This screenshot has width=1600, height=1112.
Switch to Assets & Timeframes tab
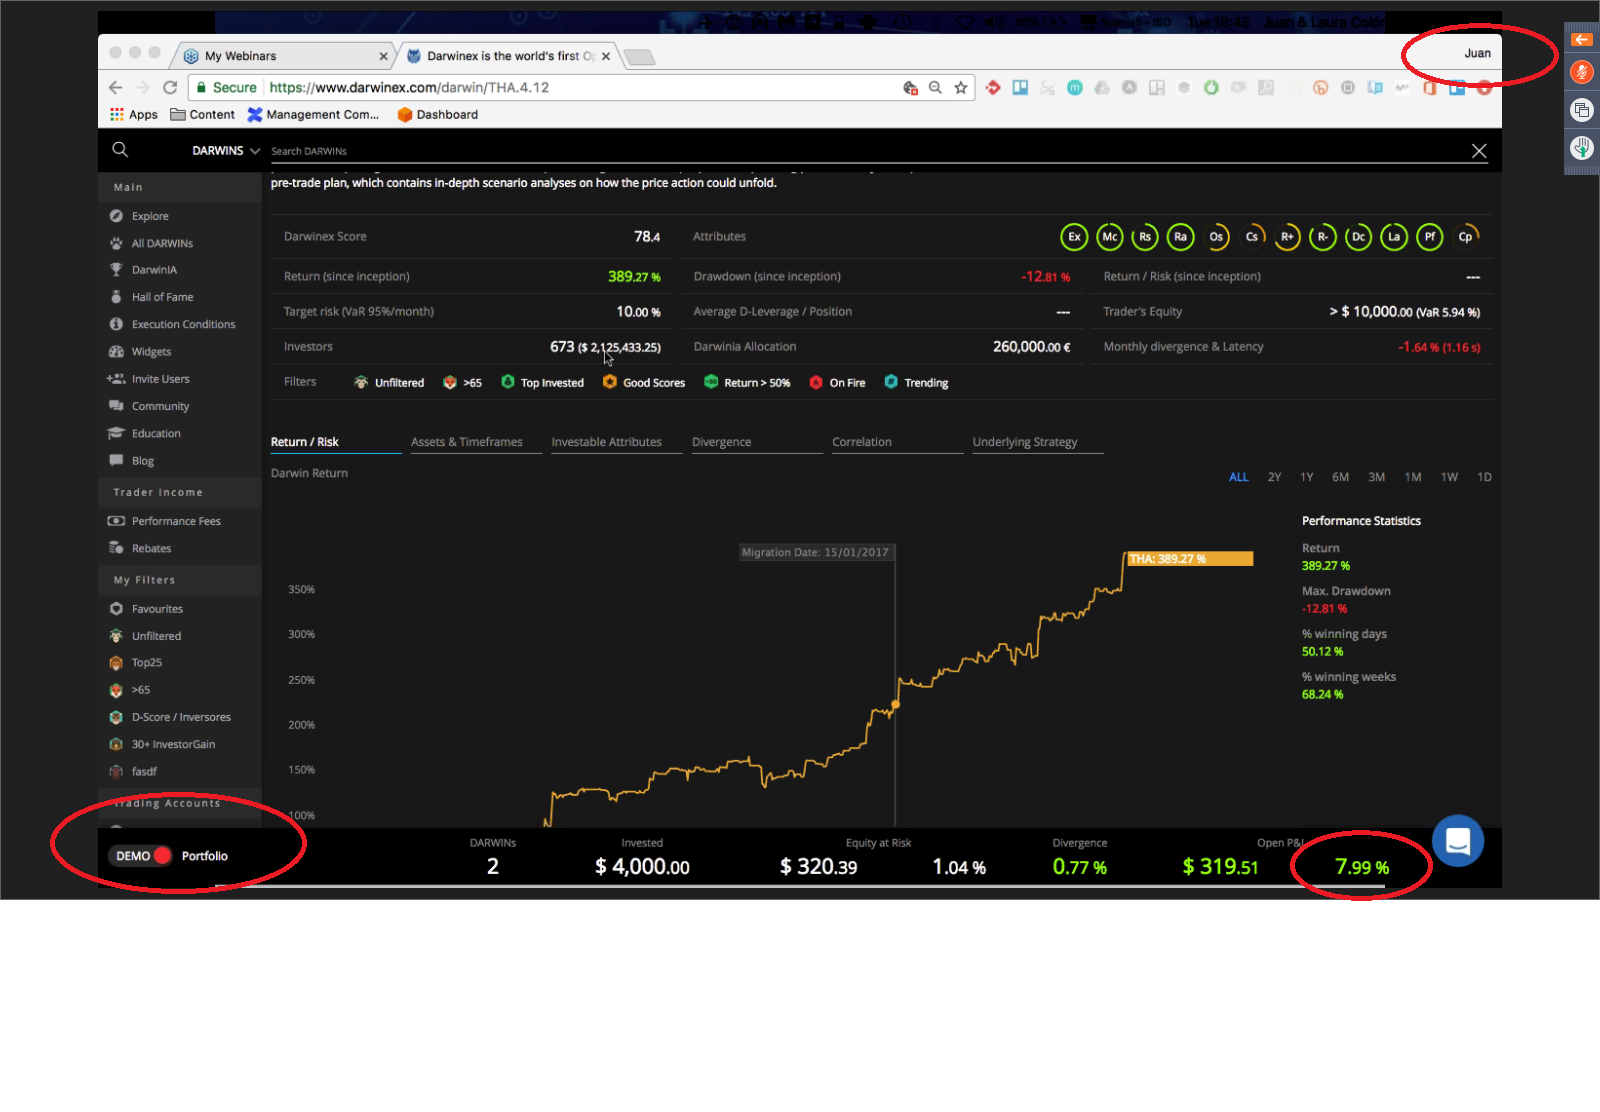476,442
